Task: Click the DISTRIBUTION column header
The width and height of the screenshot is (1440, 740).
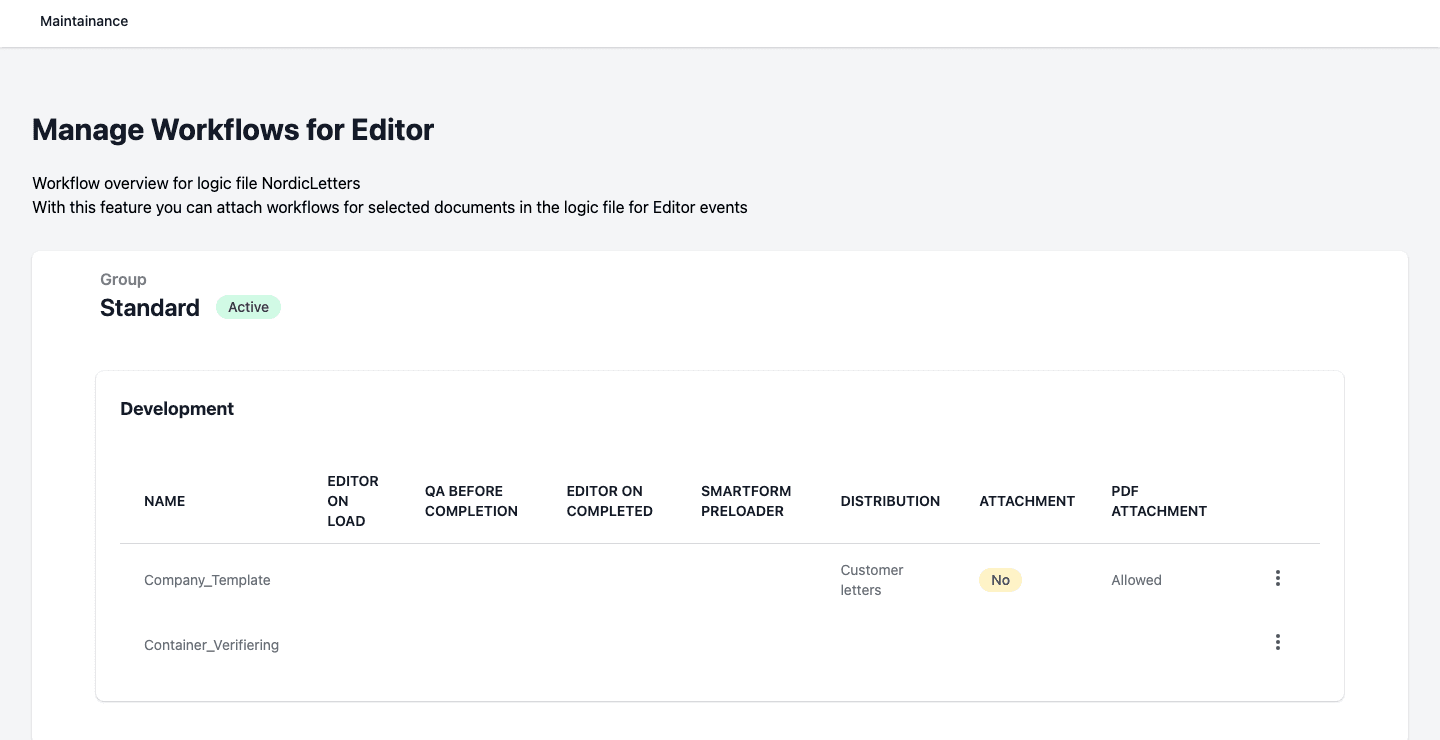Action: pos(890,501)
